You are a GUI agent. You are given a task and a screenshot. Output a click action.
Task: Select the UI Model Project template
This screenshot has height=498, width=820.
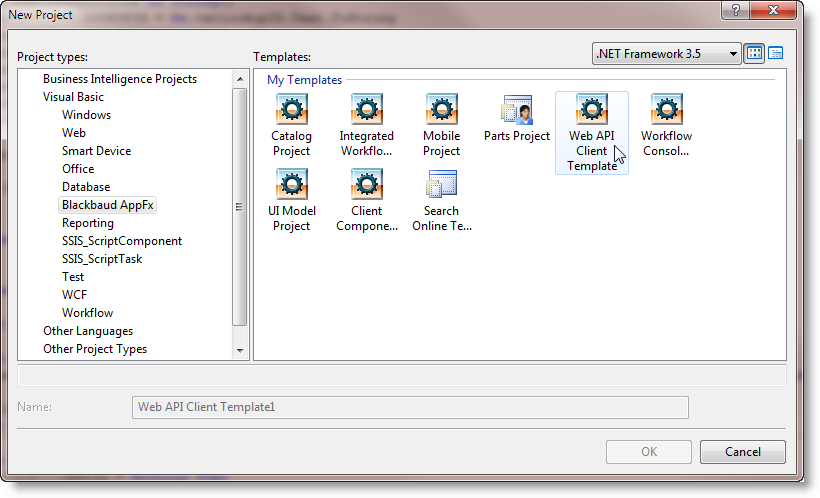click(291, 186)
